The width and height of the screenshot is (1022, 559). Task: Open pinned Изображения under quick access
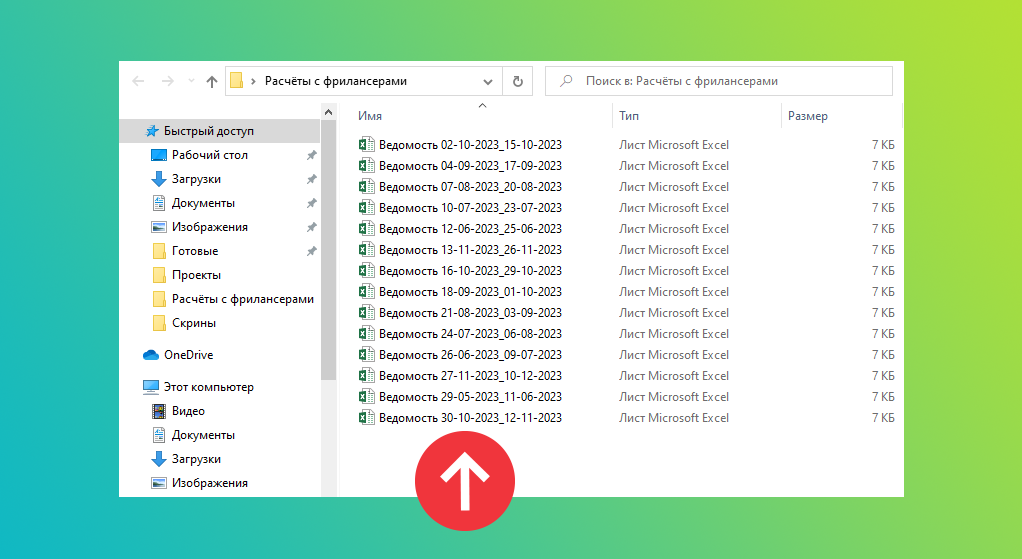click(210, 227)
